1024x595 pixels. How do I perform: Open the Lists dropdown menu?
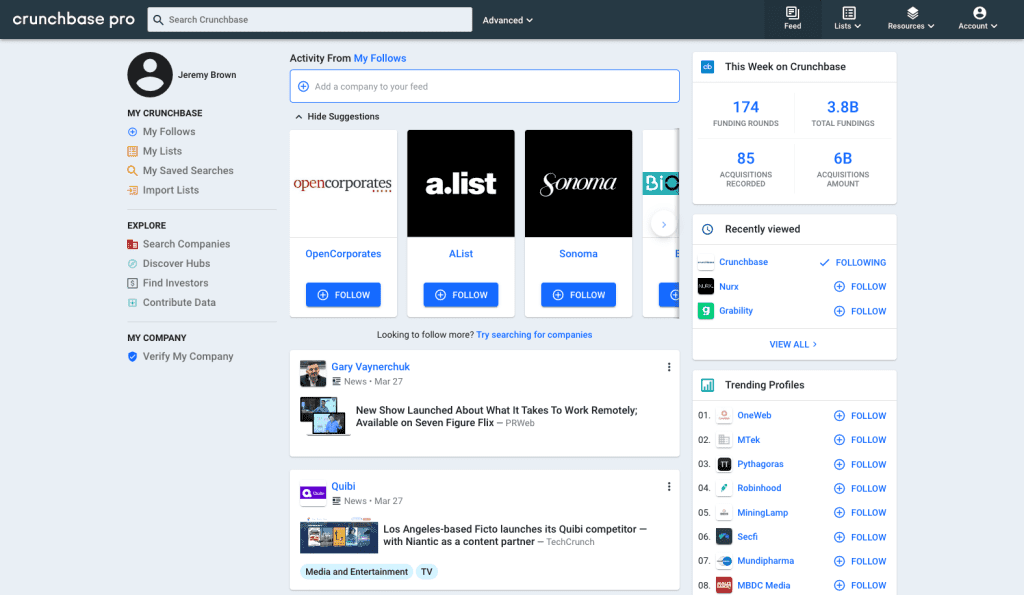coord(848,18)
